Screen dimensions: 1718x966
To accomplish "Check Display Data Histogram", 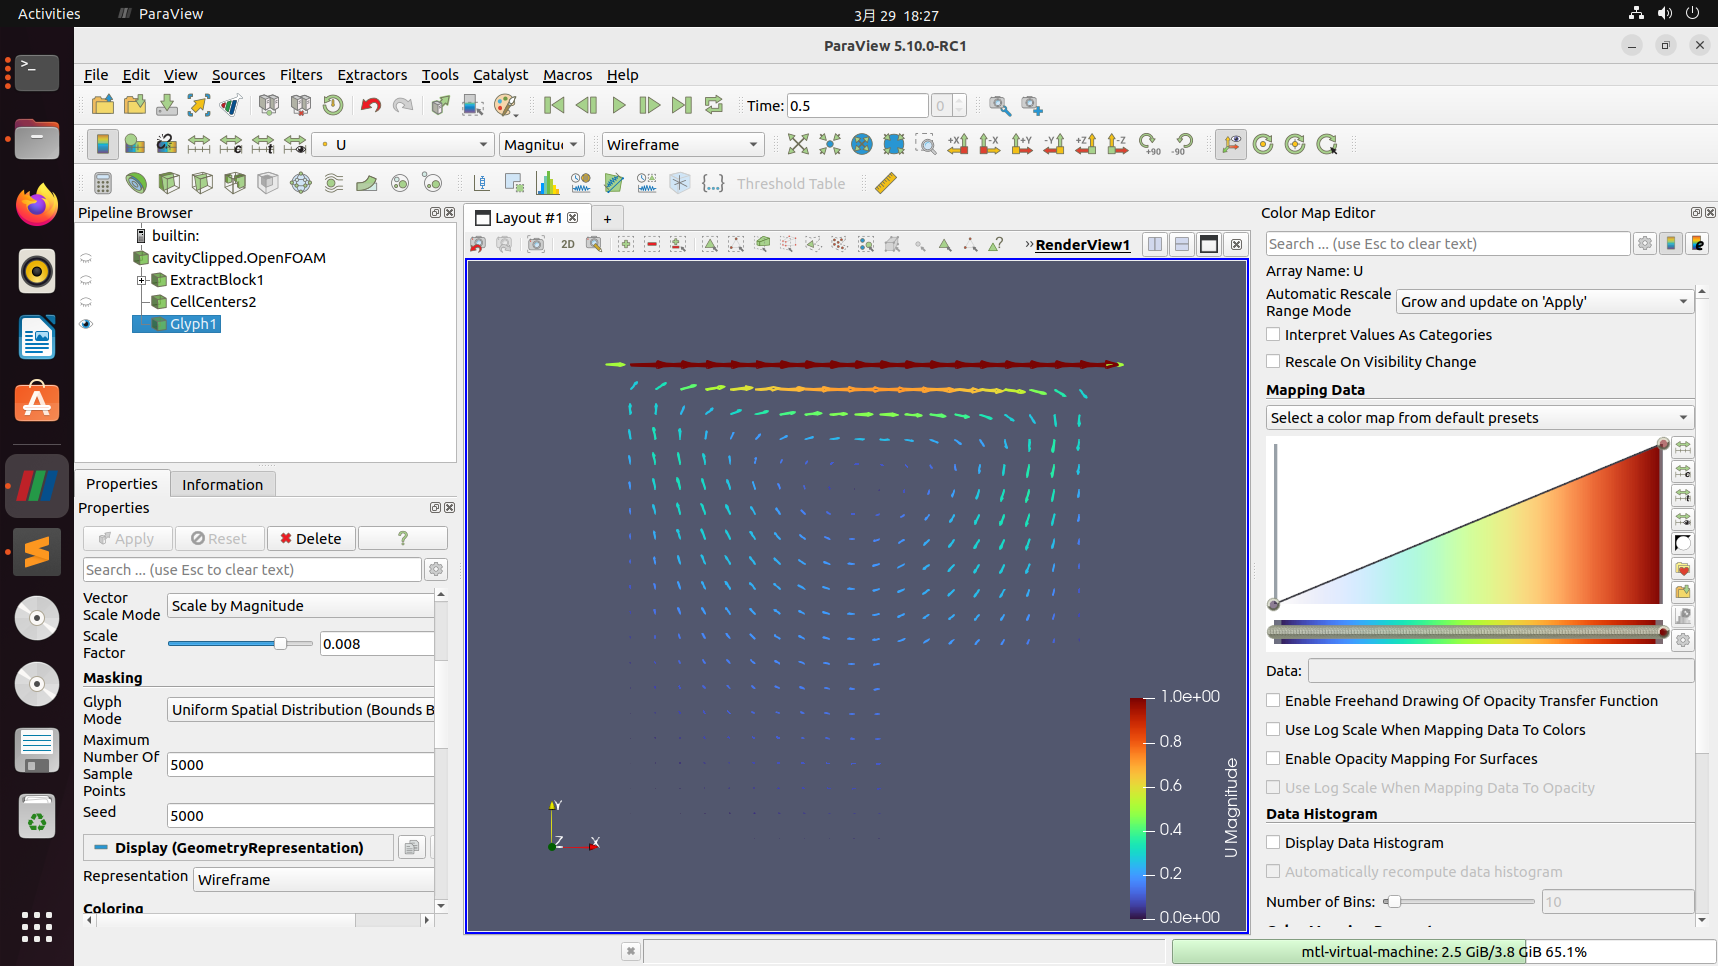I will point(1273,842).
